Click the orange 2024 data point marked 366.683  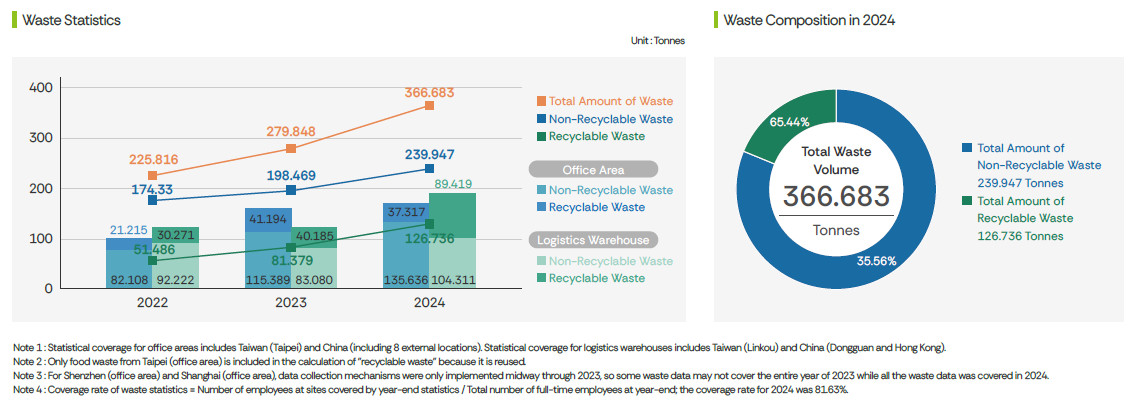[x=429, y=105]
